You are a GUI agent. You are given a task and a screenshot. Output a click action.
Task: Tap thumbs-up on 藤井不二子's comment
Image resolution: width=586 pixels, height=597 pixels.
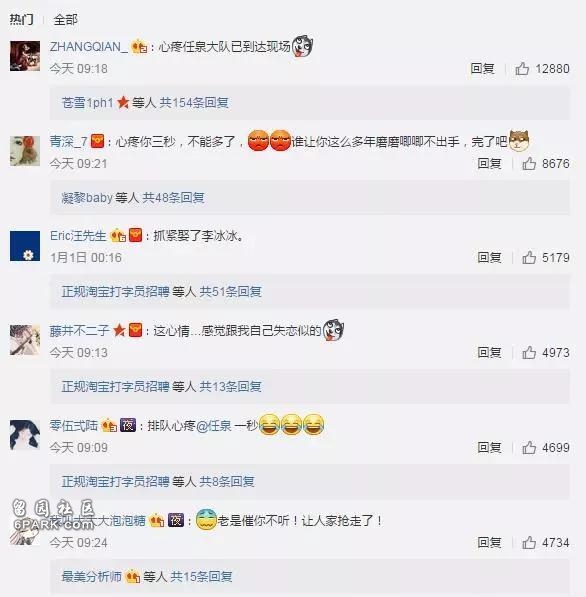(x=529, y=353)
